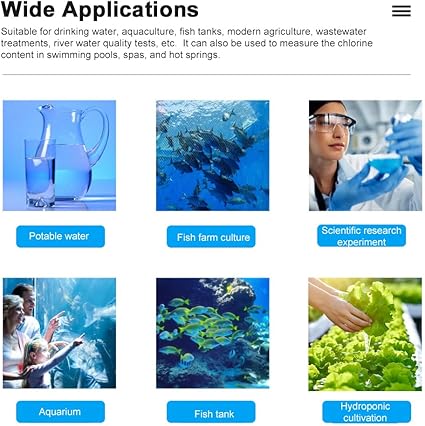The width and height of the screenshot is (425, 426).
Task: Open the hydroponic lettuce image
Action: click(x=365, y=334)
